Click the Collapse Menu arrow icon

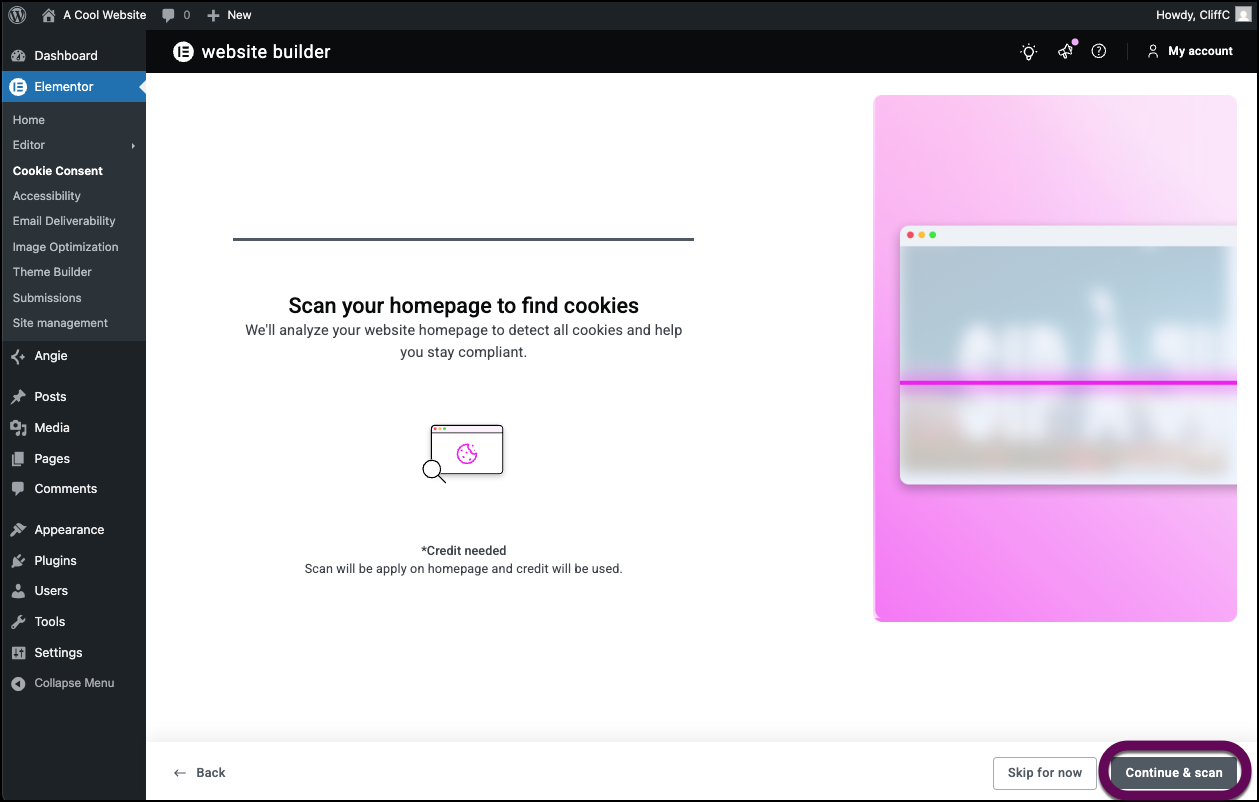pyautogui.click(x=18, y=684)
